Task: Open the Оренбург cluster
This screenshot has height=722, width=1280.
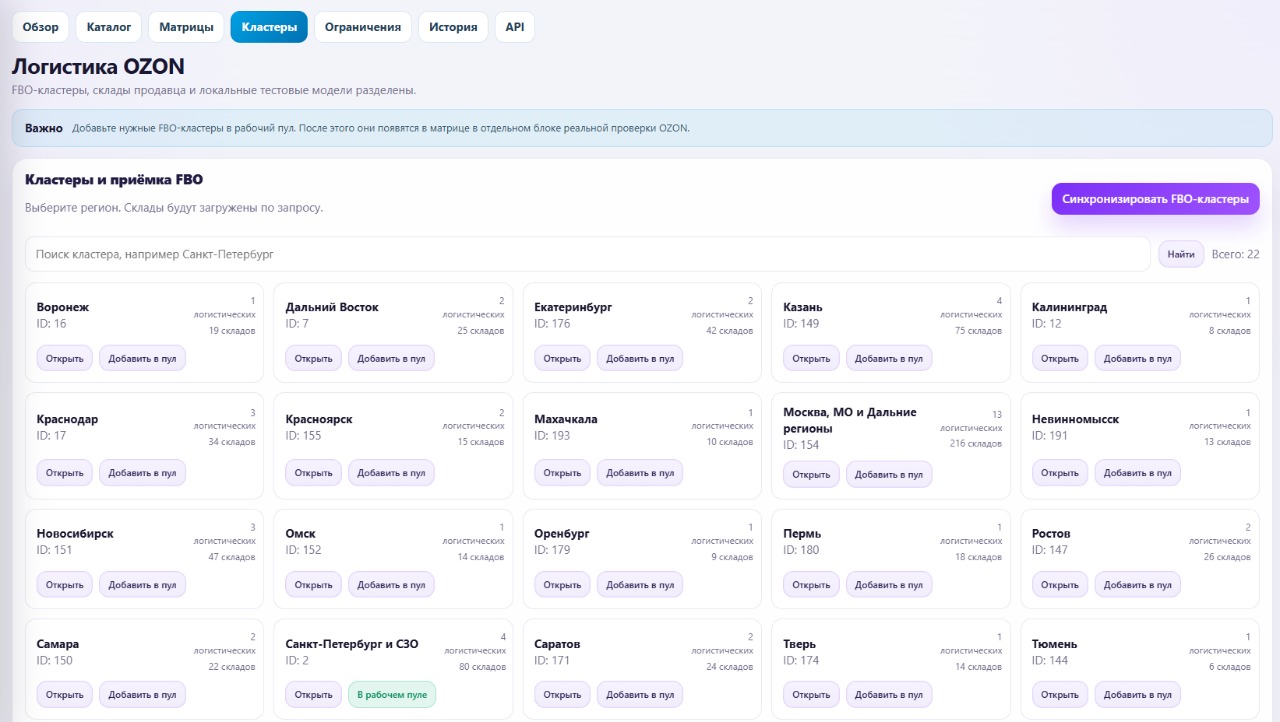Action: point(563,585)
